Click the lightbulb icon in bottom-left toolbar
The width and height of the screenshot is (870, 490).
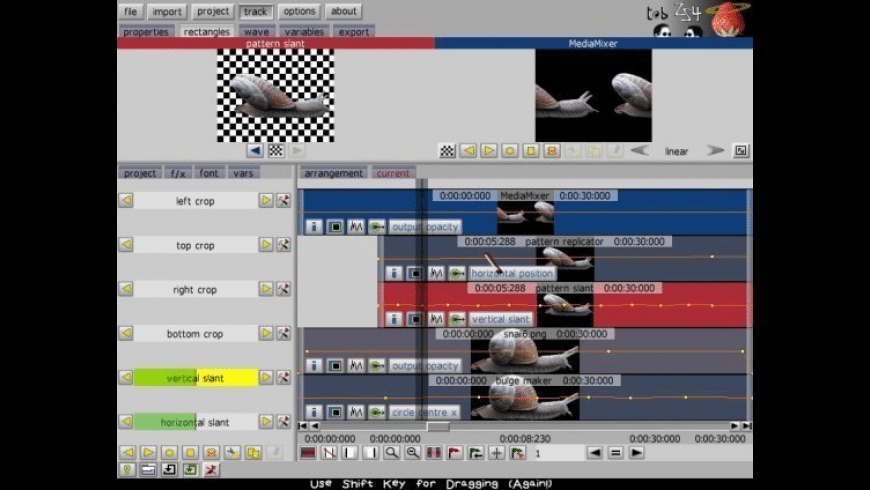[127, 469]
